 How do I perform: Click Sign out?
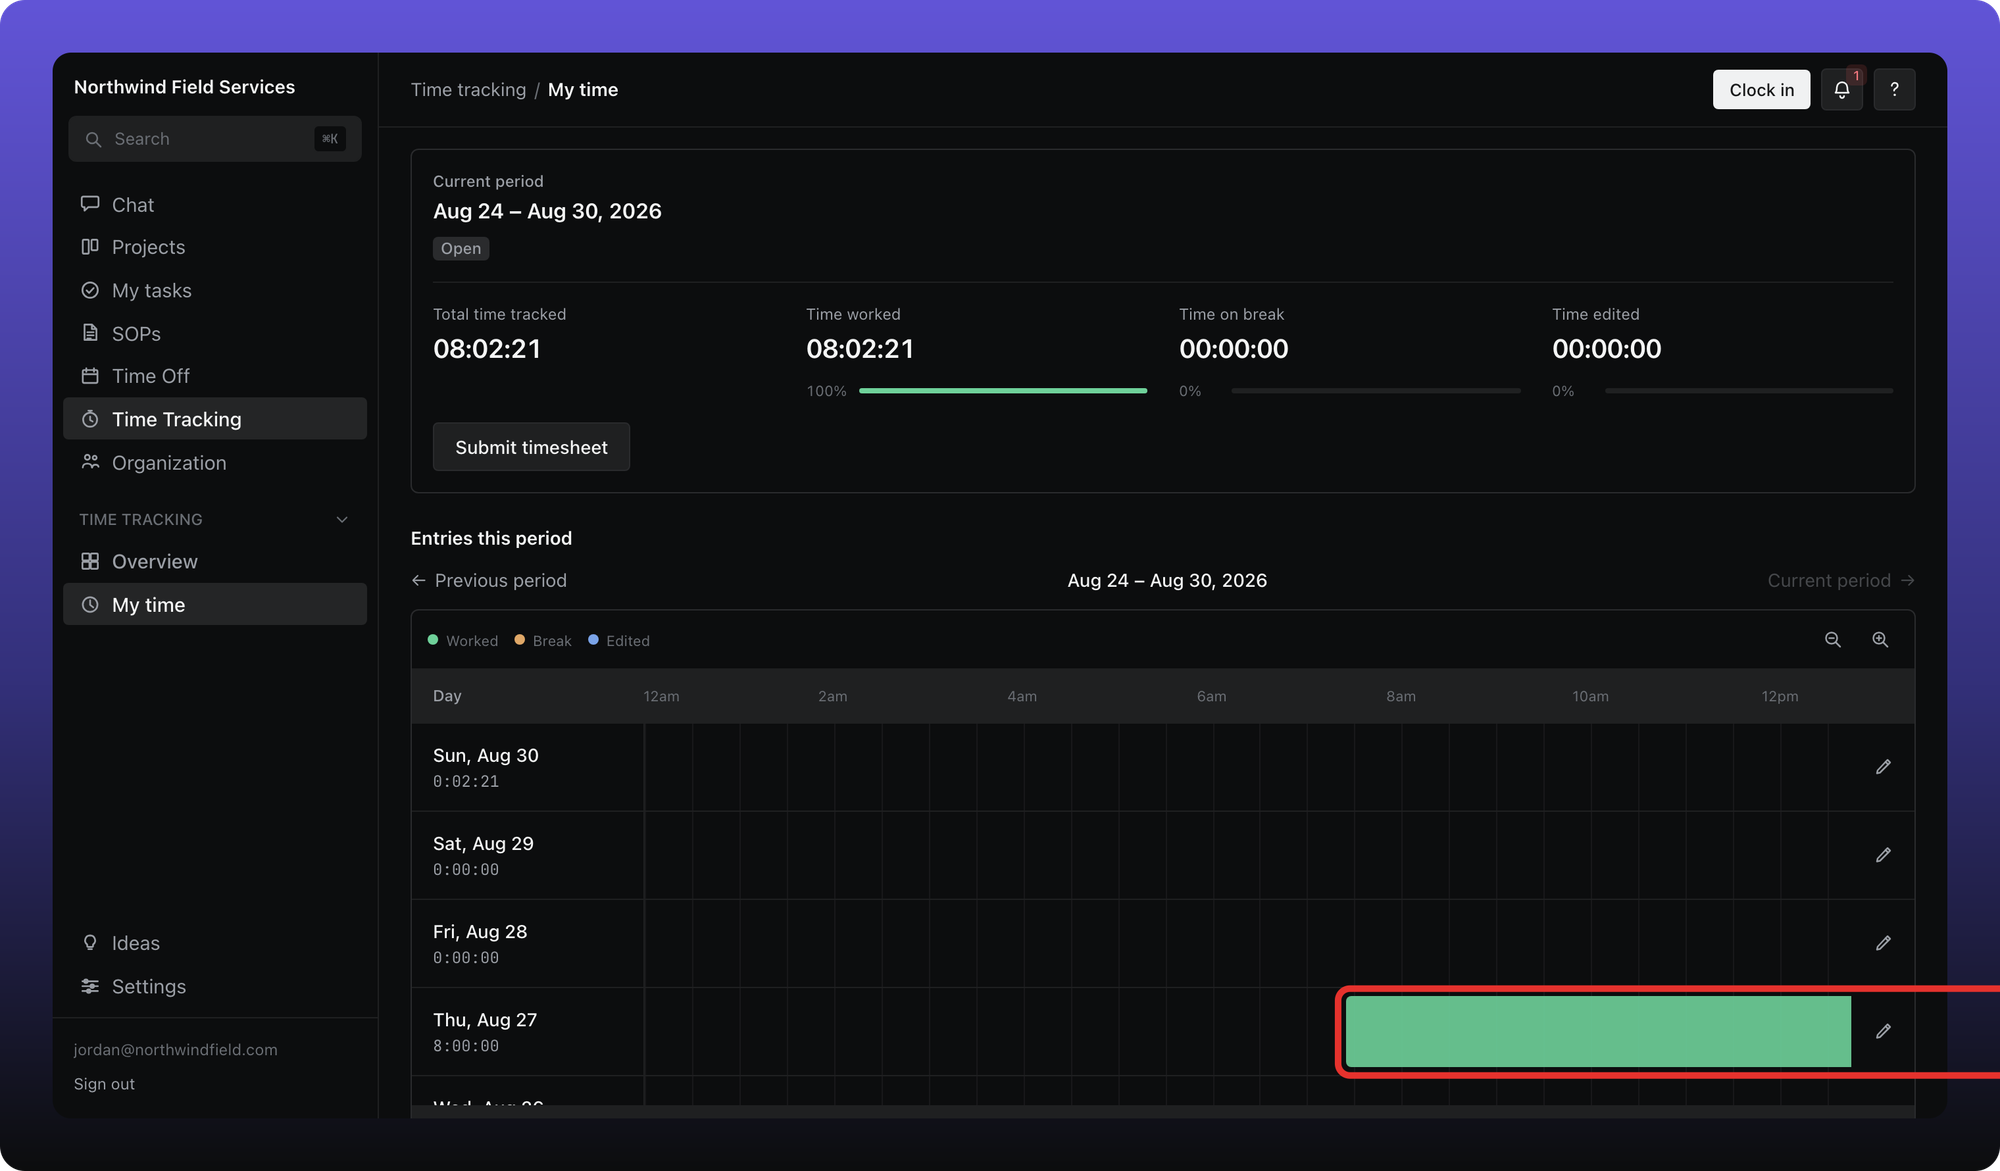point(104,1084)
